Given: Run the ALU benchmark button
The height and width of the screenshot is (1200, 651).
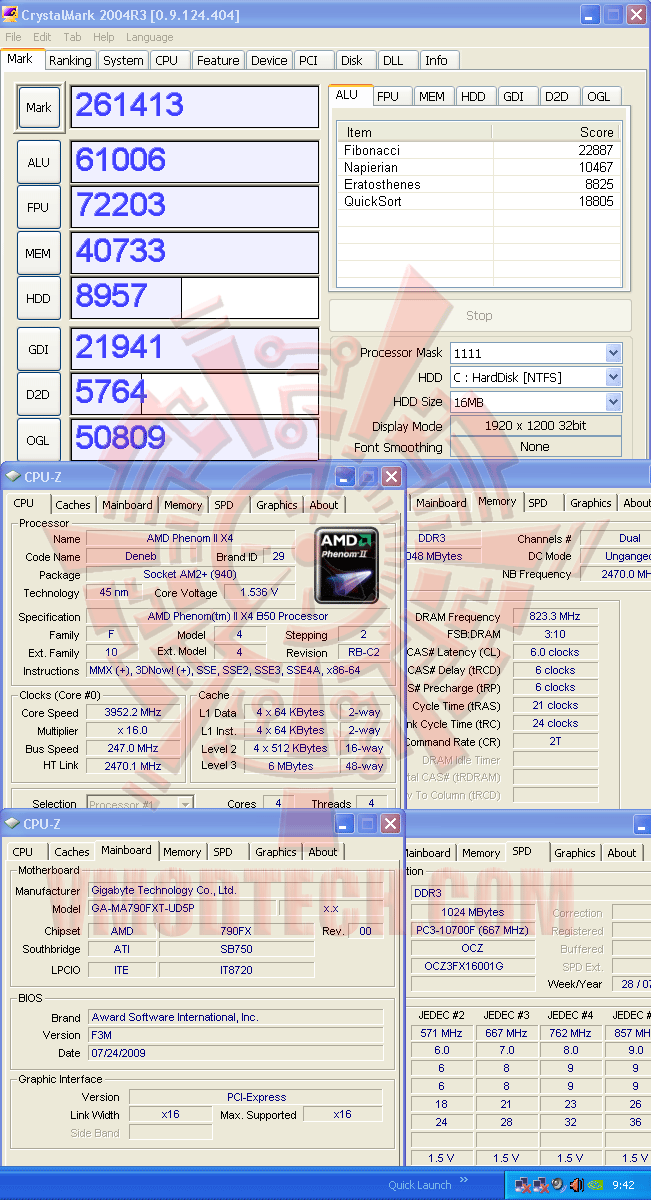Looking at the screenshot, I should point(39,162).
